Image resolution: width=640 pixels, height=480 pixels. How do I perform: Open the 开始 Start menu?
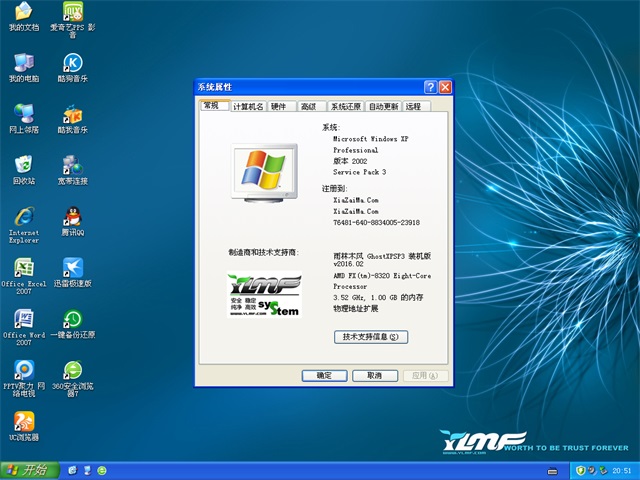pyautogui.click(x=26, y=470)
